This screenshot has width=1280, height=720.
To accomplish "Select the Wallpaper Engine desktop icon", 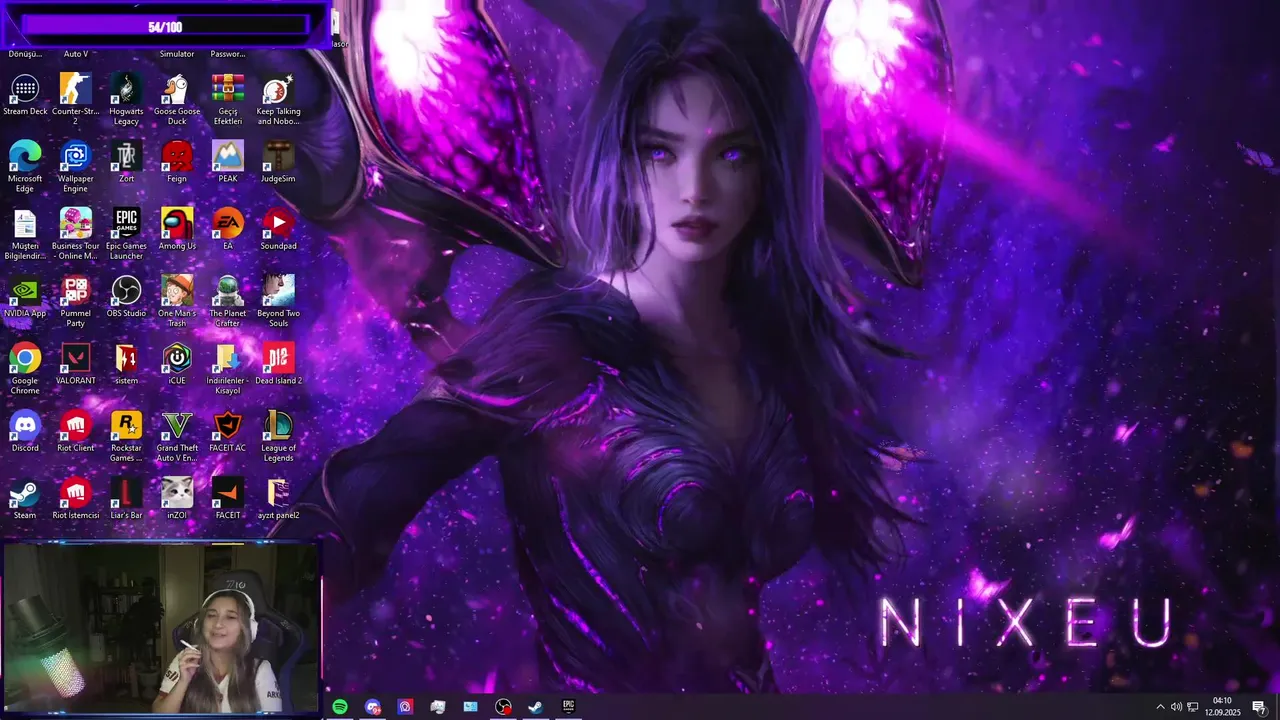I will click(75, 166).
